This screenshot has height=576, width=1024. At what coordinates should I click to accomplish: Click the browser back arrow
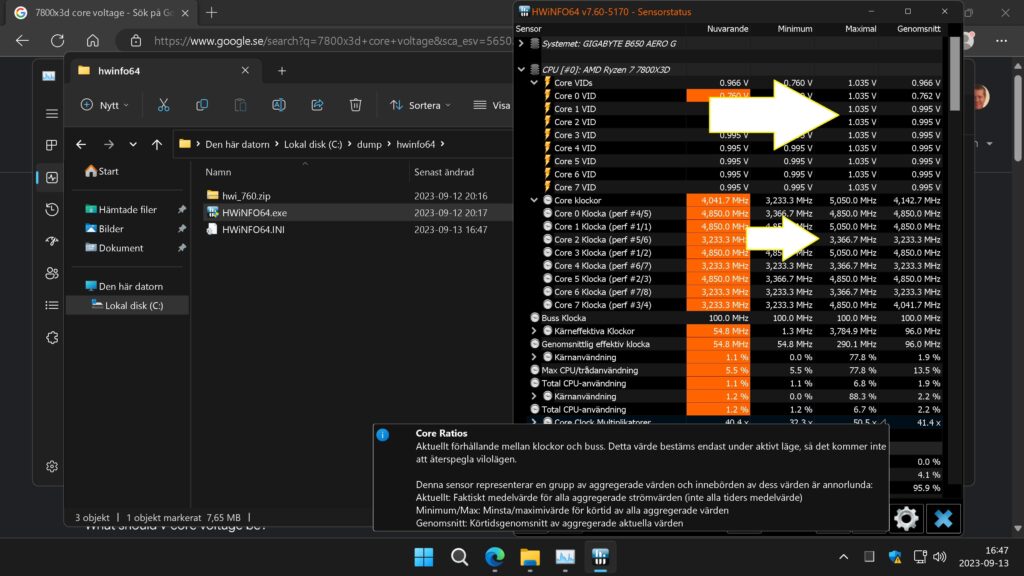tap(22, 40)
